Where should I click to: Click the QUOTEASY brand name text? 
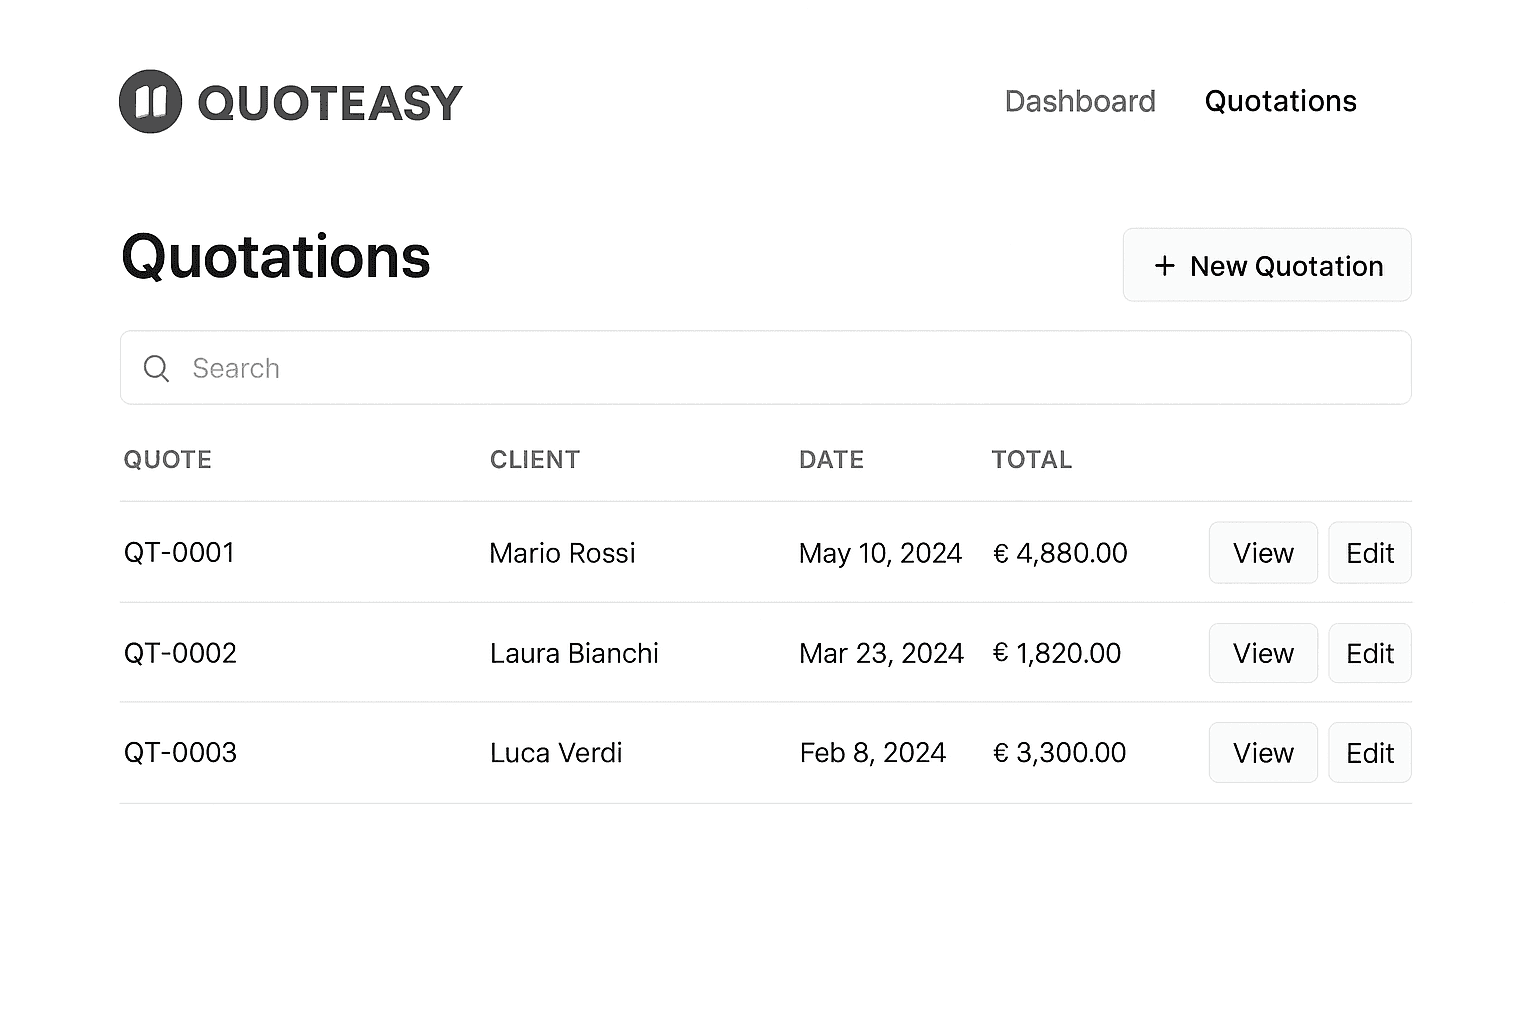pos(330,103)
